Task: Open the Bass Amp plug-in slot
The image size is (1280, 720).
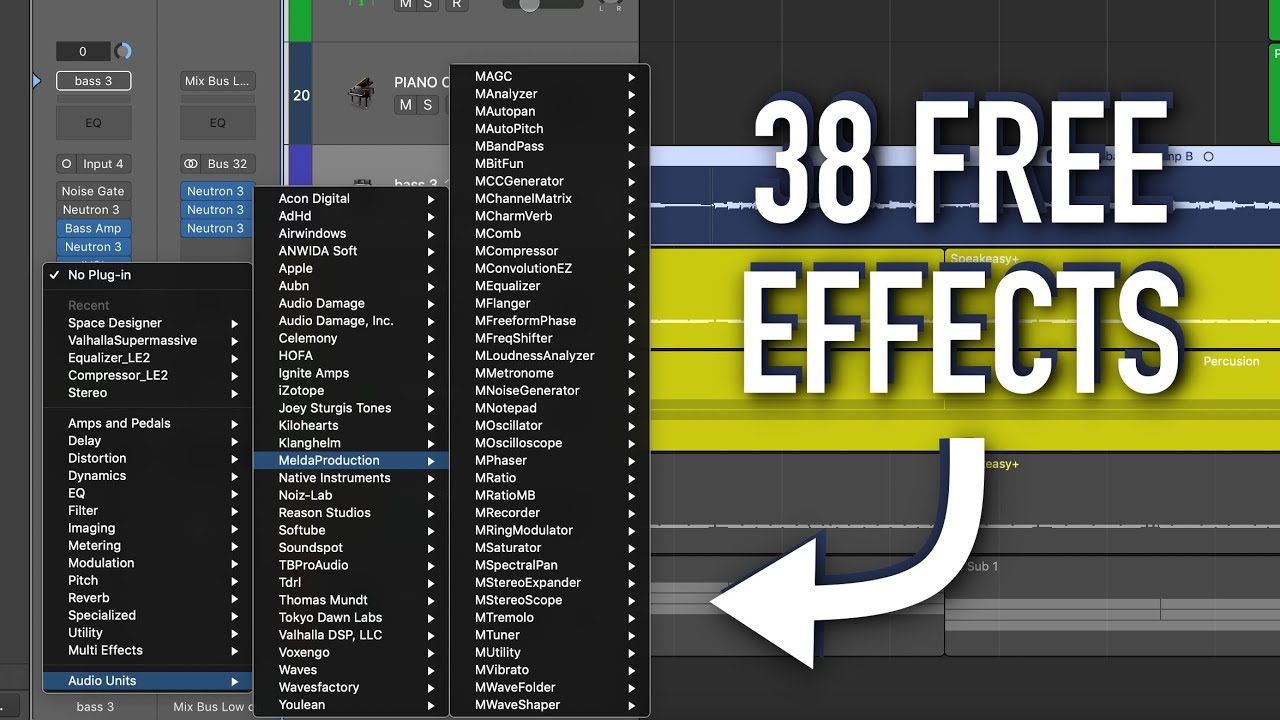Action: click(93, 228)
